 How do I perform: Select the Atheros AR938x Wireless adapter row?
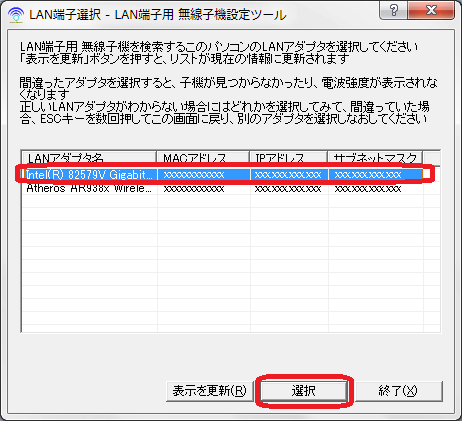coord(223,189)
